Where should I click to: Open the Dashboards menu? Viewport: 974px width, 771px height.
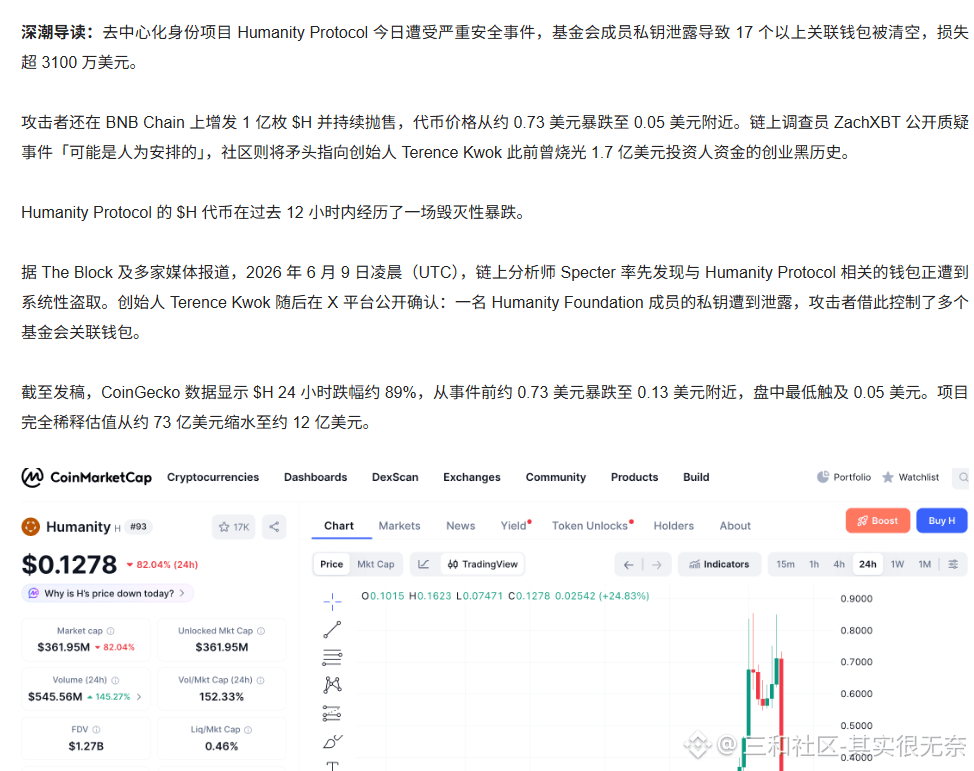(316, 477)
